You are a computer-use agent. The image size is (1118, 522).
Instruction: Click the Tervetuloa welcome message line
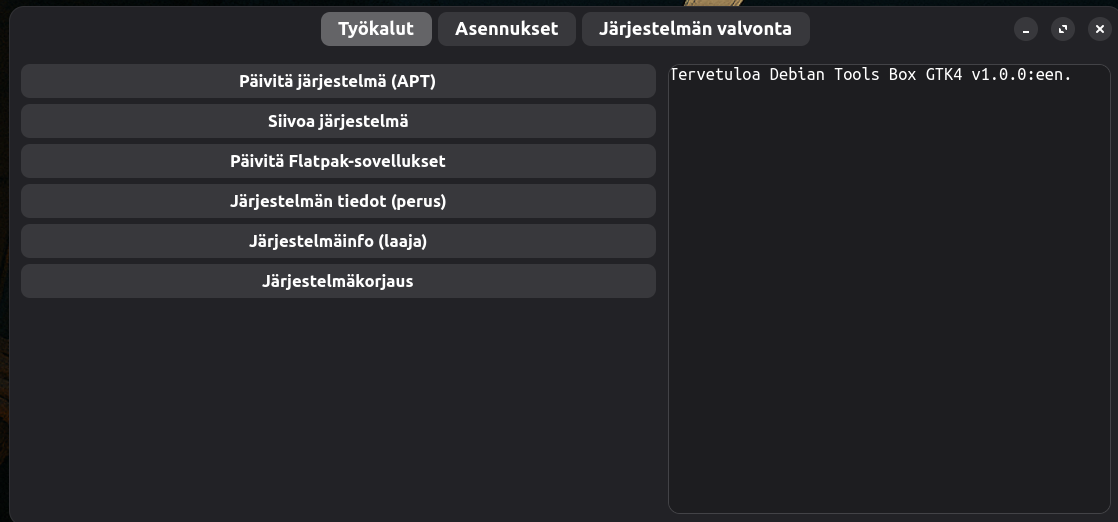click(870, 75)
